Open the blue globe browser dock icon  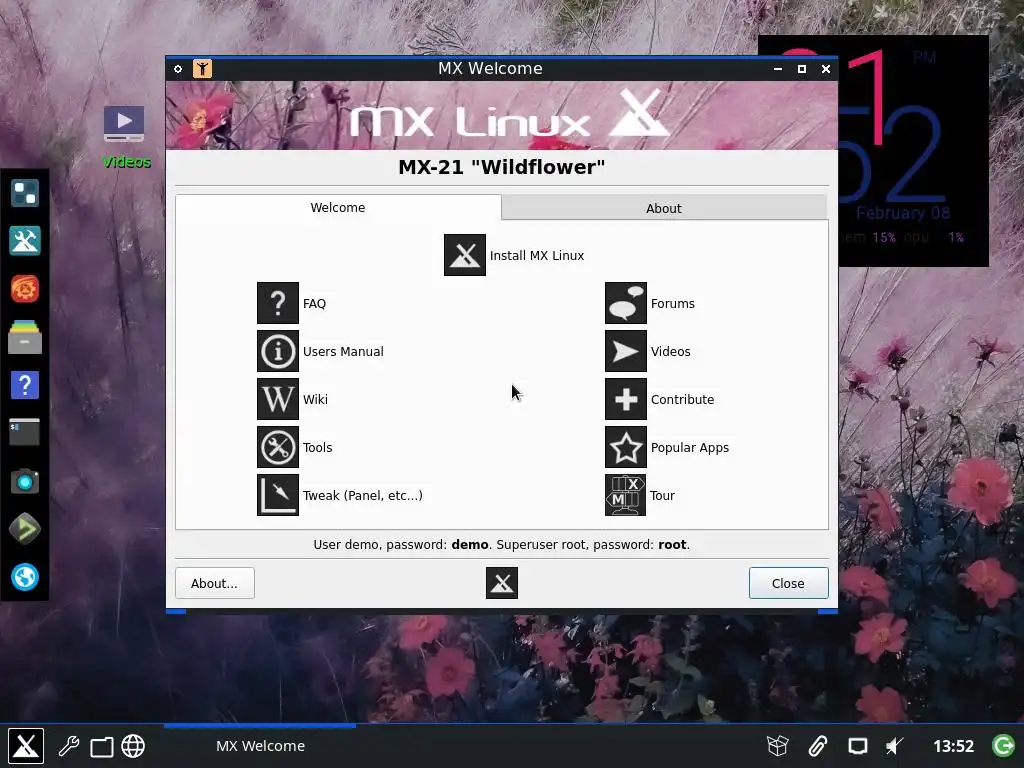tap(25, 577)
